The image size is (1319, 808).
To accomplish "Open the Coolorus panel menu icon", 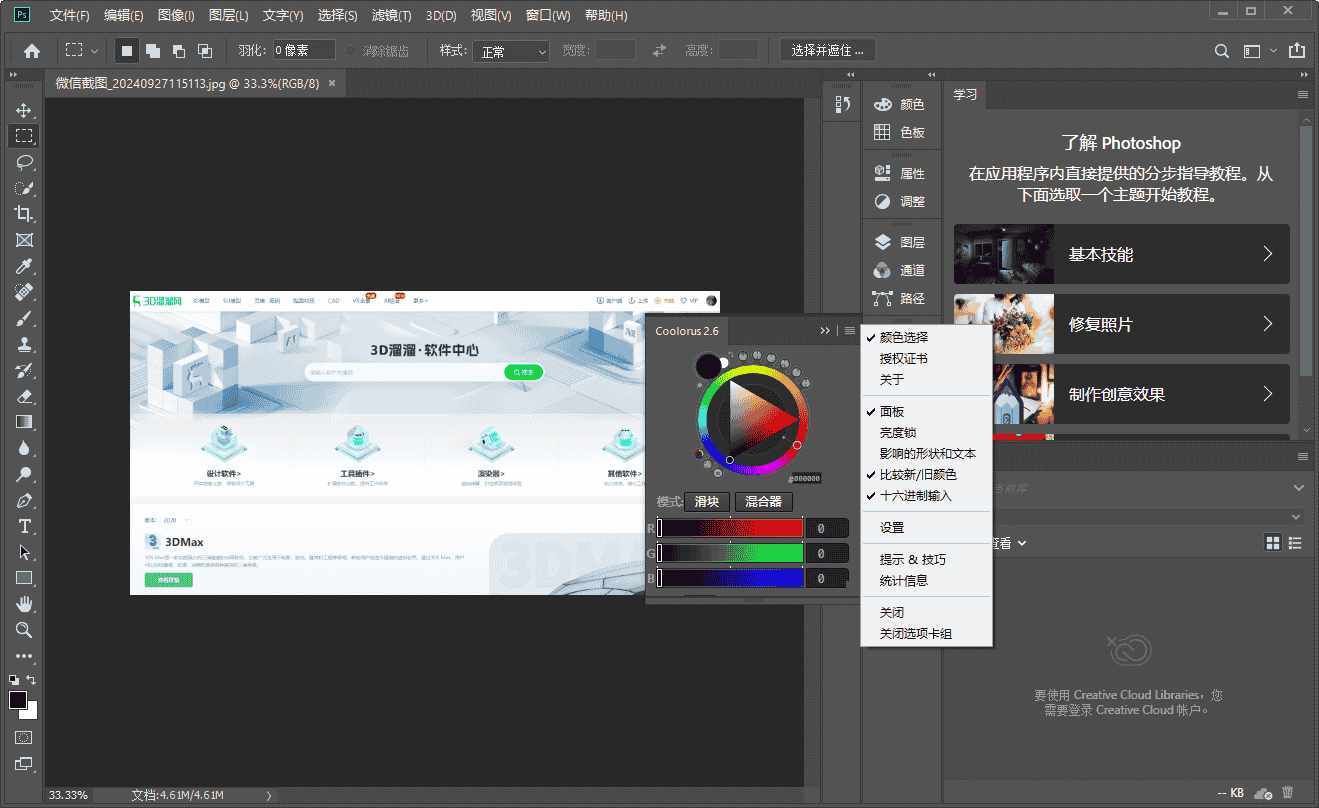I will point(849,331).
